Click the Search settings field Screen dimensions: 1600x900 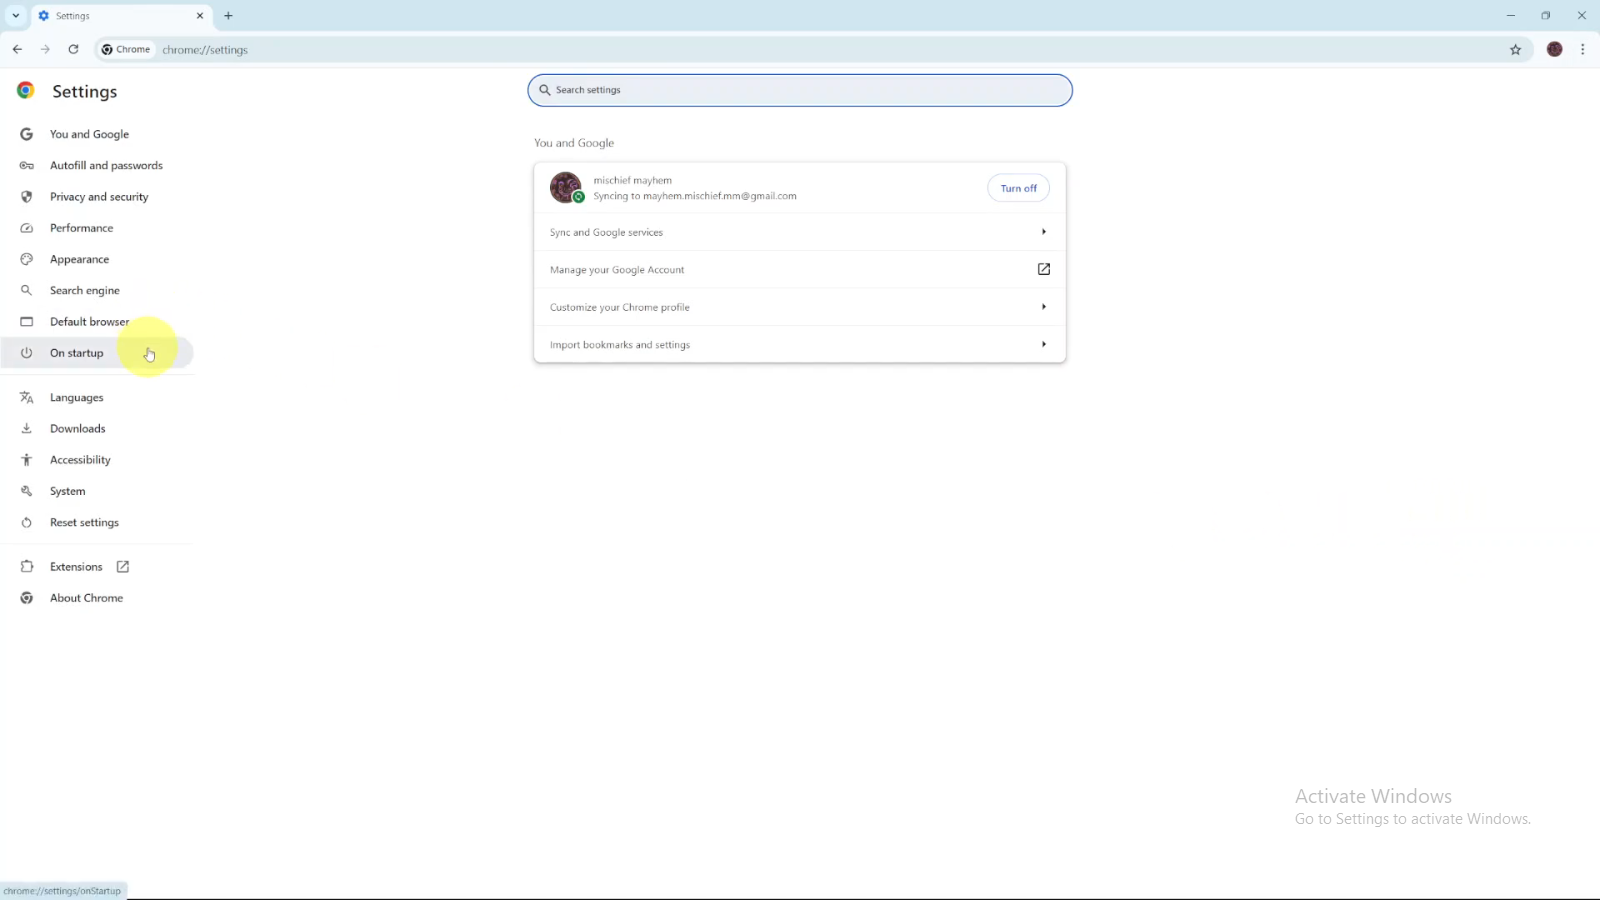tap(800, 90)
